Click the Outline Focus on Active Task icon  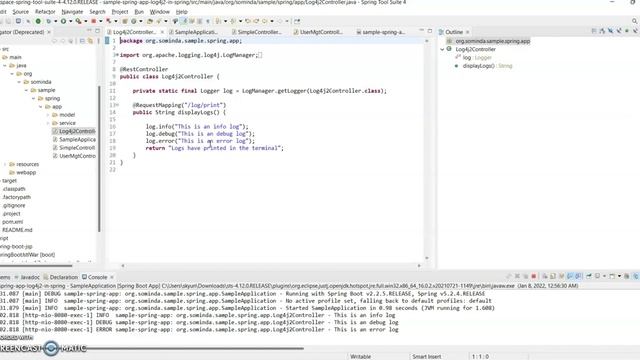[594, 31]
